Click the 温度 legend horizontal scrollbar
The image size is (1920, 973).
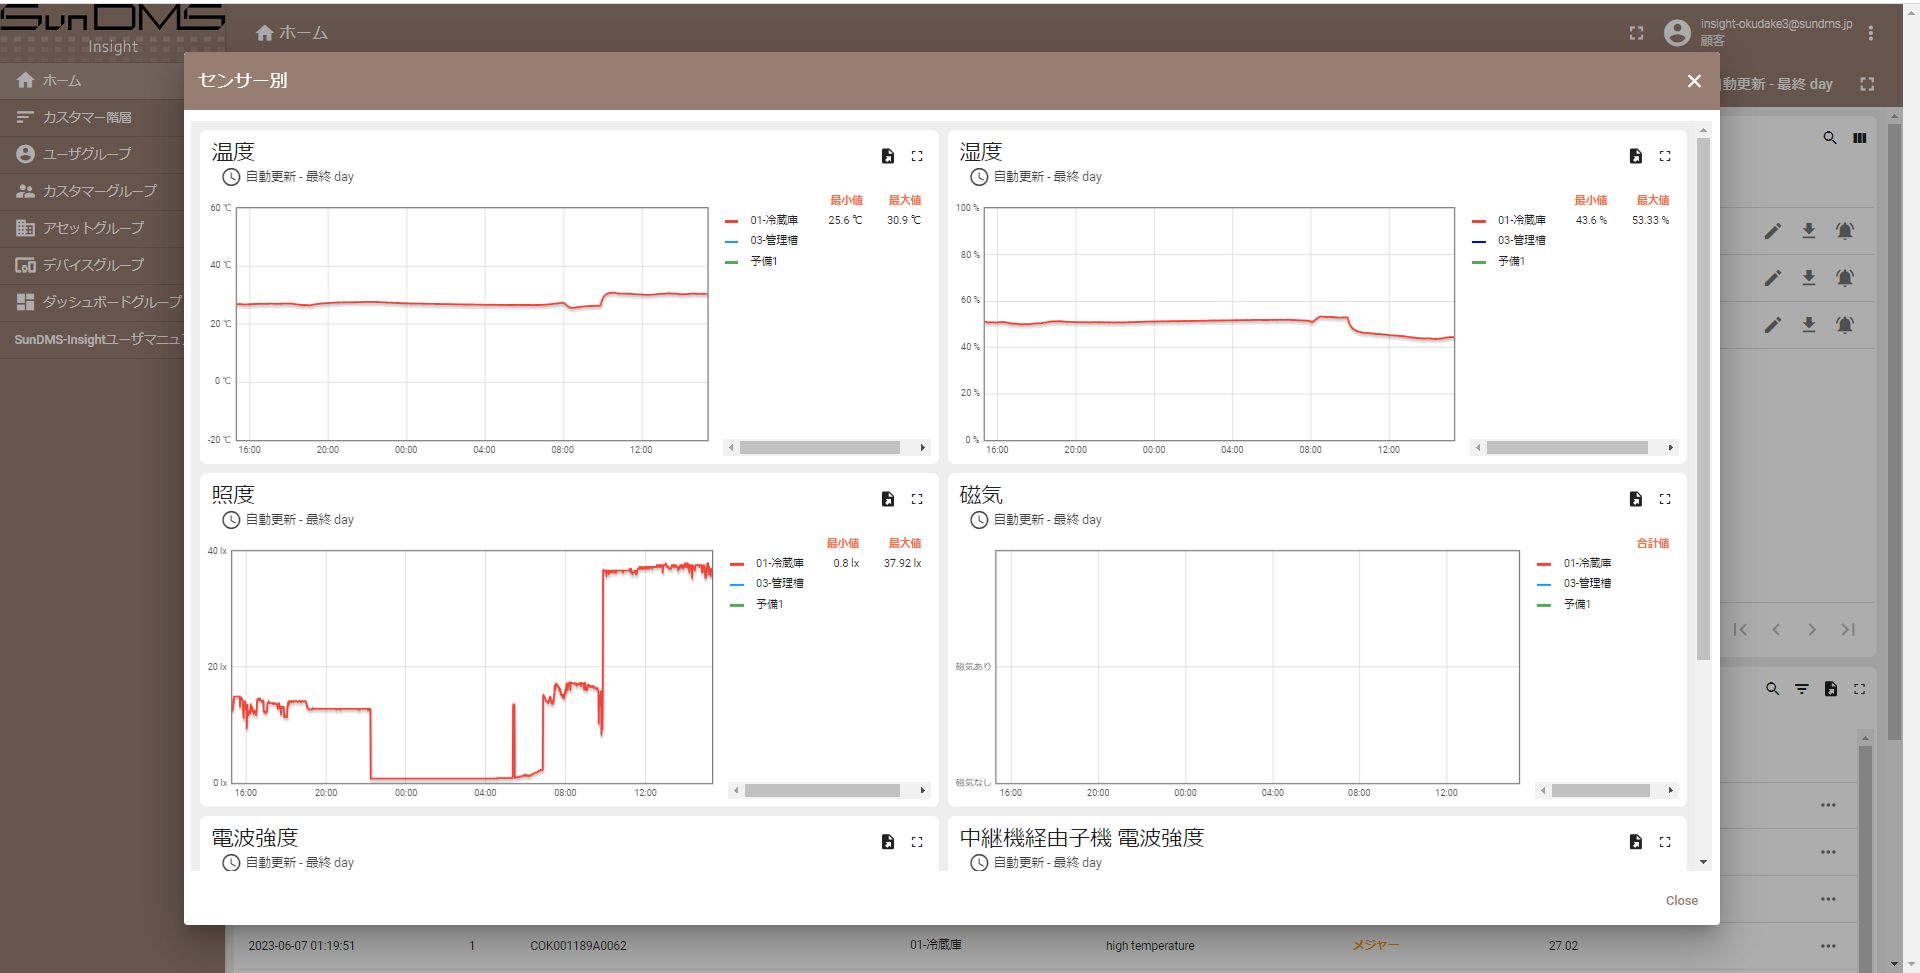(x=819, y=448)
